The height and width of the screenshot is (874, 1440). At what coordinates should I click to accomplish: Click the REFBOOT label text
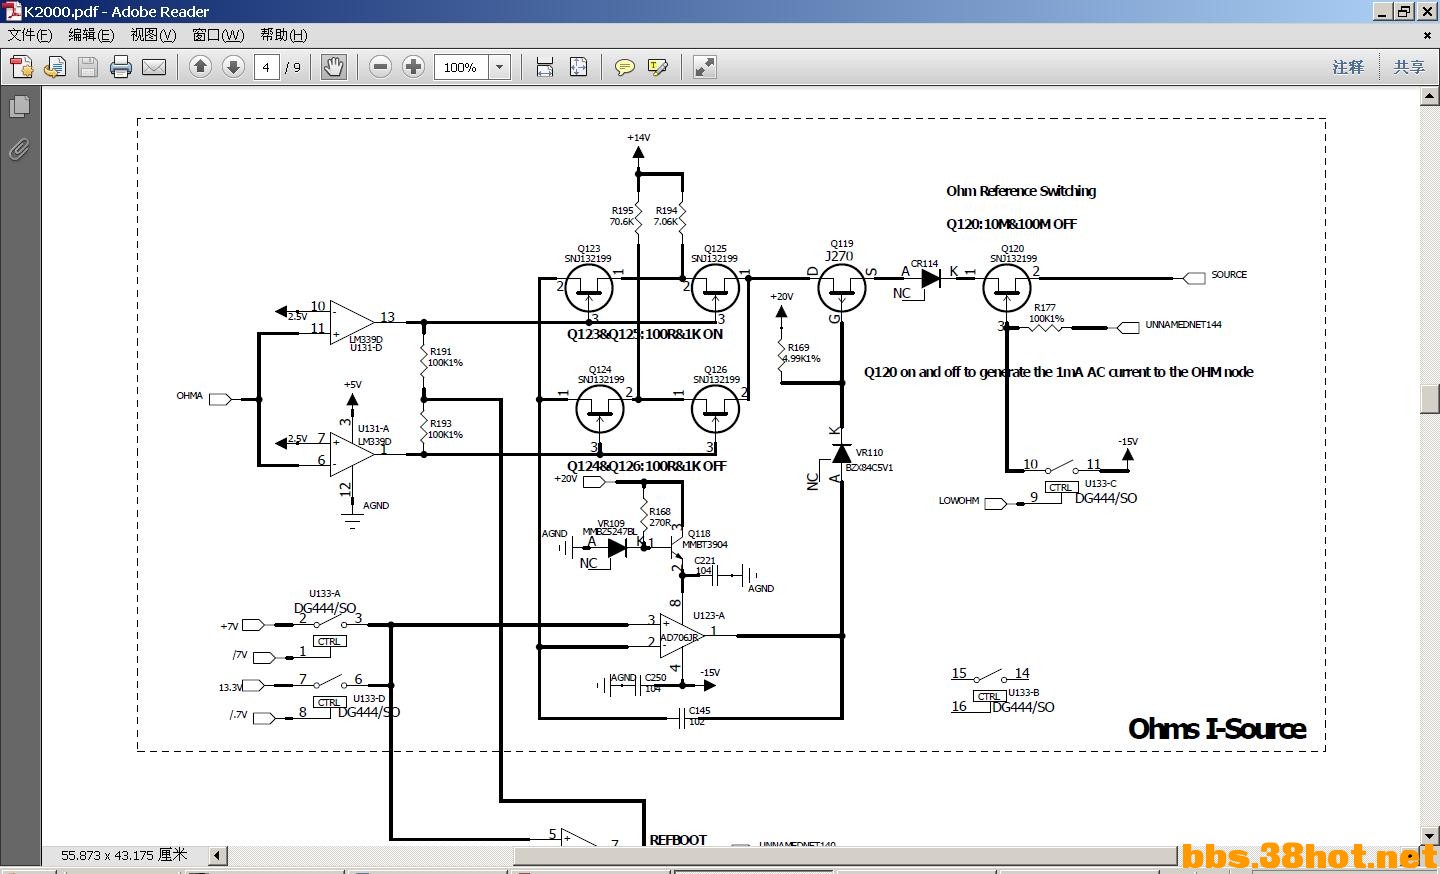pyautogui.click(x=678, y=840)
